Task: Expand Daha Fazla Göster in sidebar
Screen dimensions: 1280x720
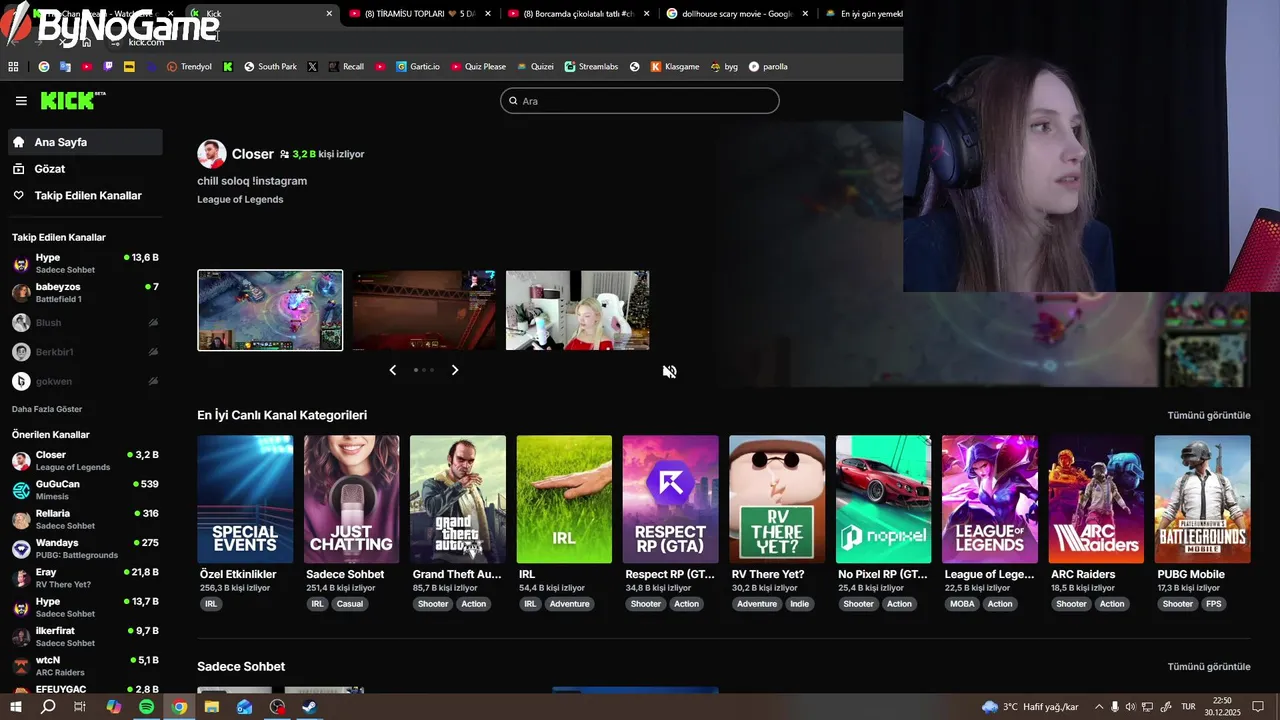Action: tap(47, 409)
